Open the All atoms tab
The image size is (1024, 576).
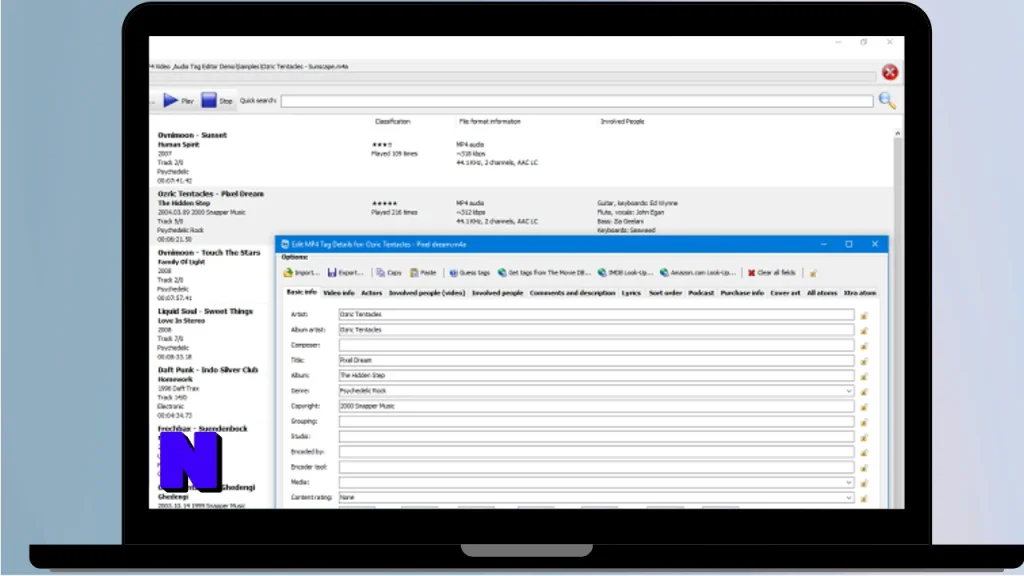(x=822, y=293)
